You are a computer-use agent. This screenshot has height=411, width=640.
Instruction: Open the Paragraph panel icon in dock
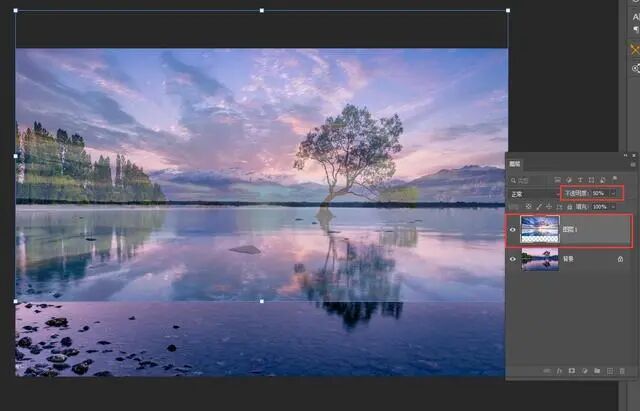coord(636,29)
